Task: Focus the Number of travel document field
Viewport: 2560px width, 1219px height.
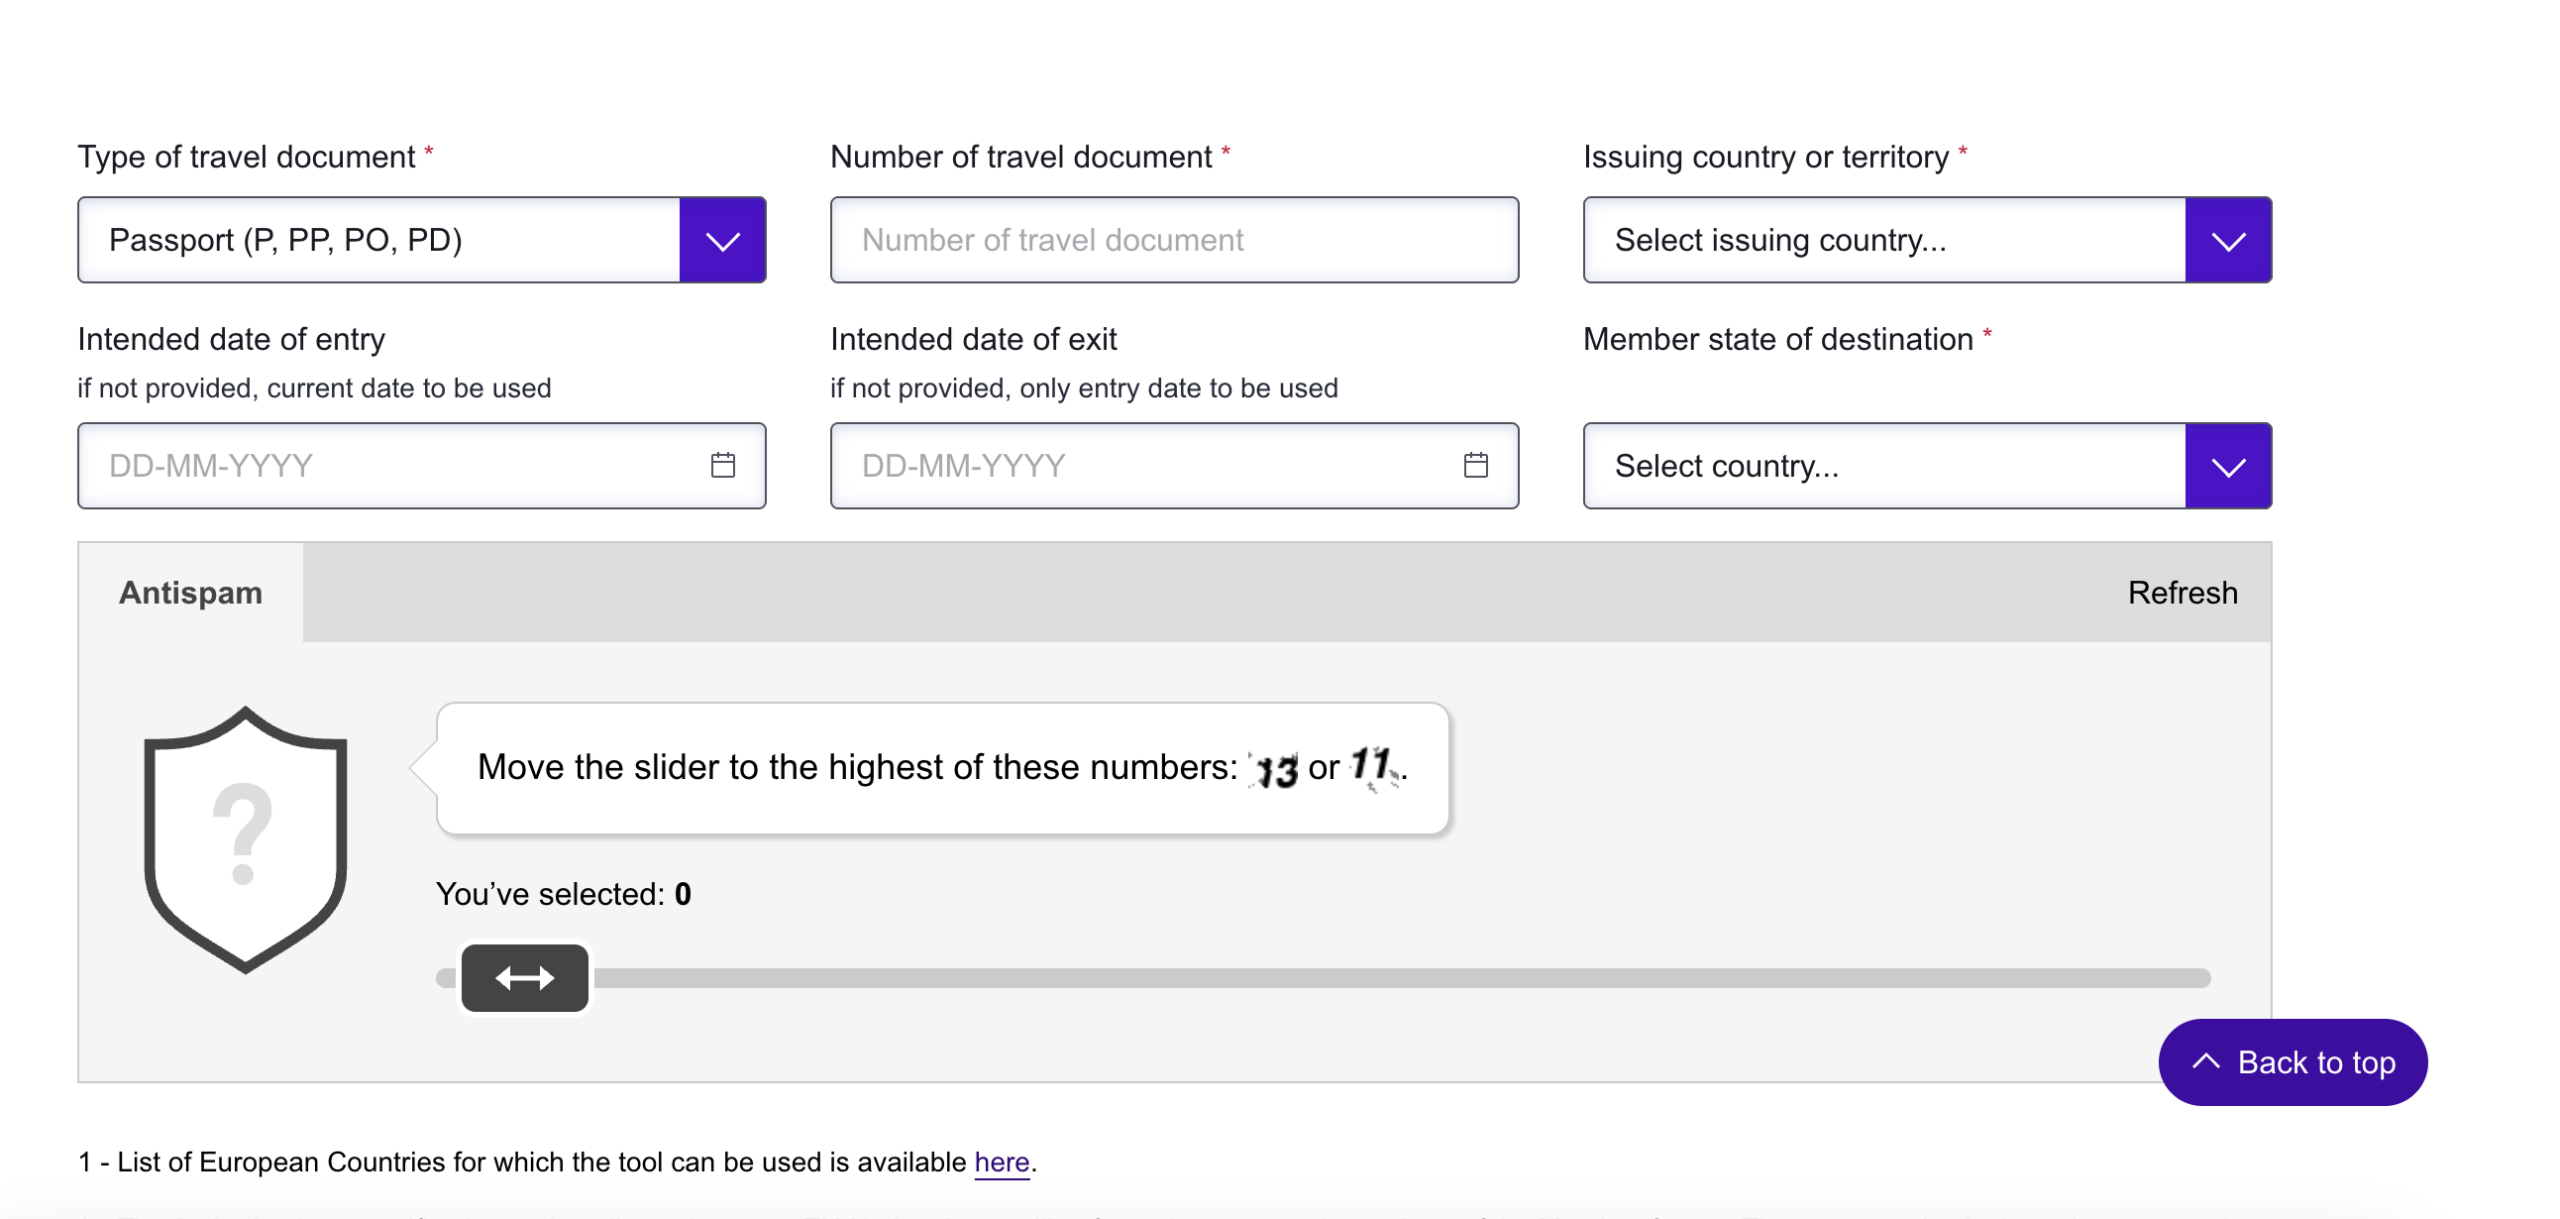Action: (1174, 240)
